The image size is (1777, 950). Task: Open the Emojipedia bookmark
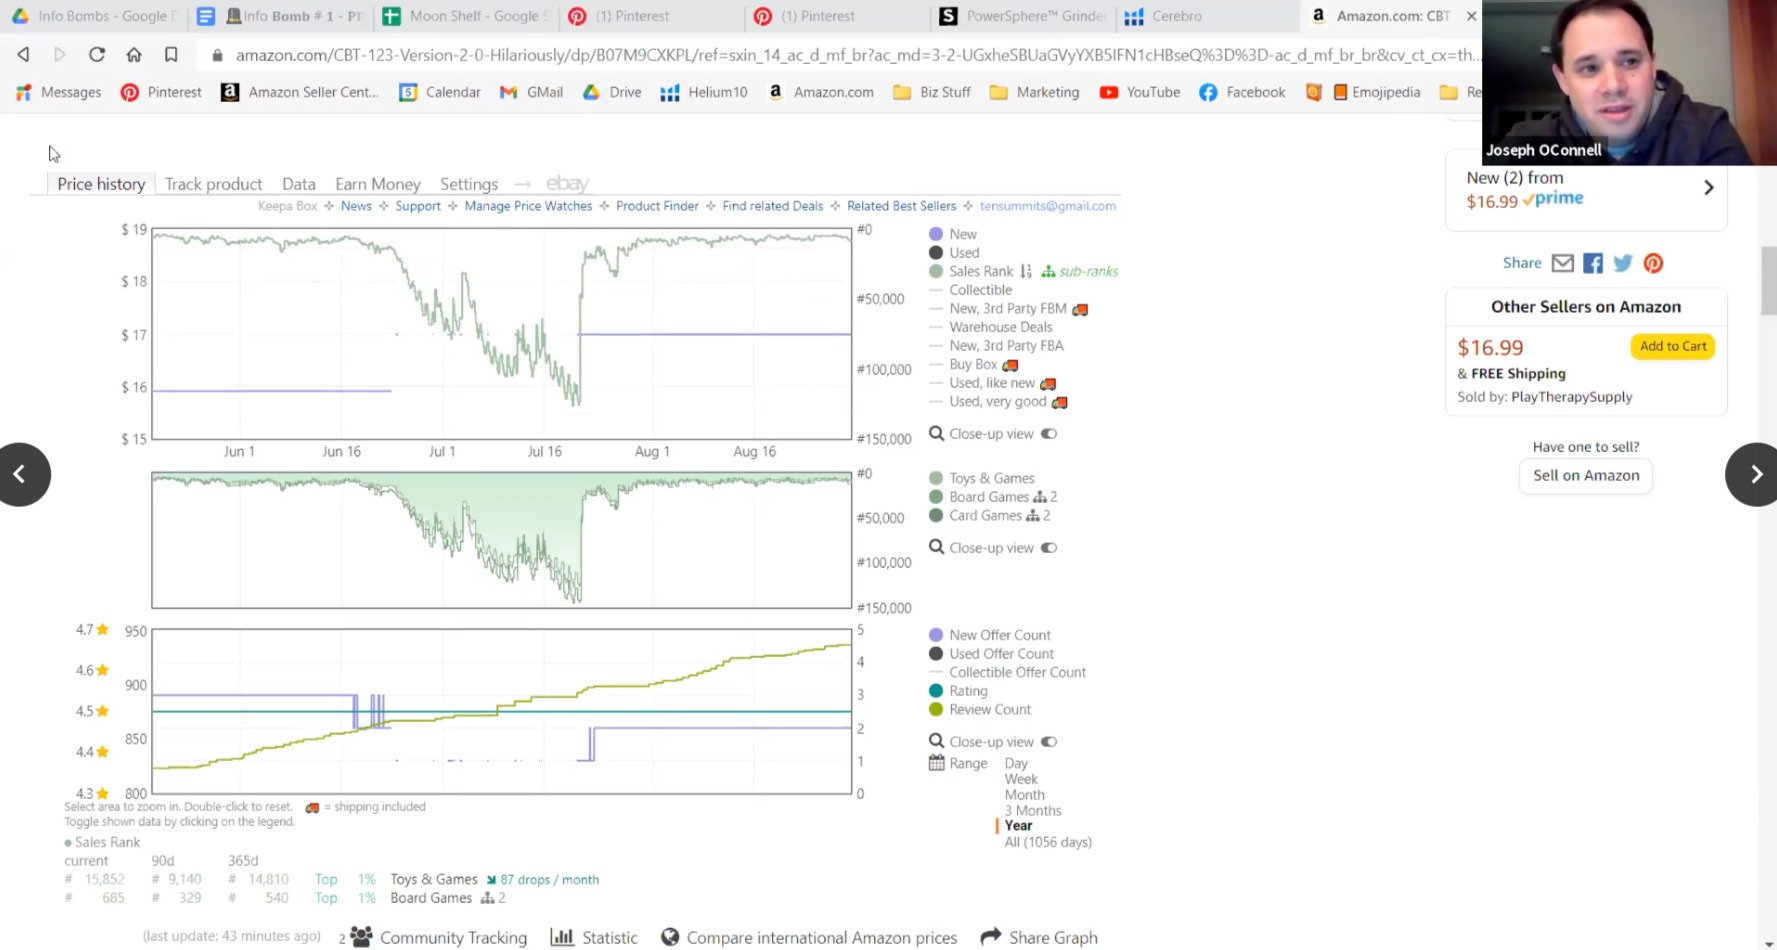point(1376,92)
